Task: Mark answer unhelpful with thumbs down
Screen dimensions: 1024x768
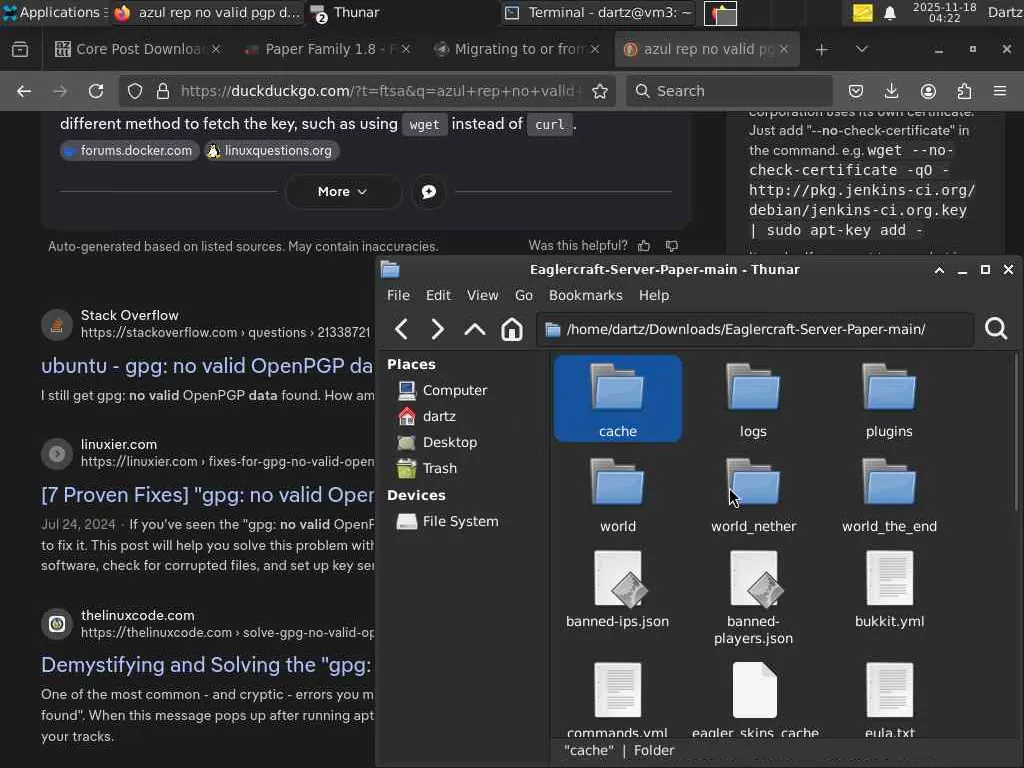Action: (671, 246)
